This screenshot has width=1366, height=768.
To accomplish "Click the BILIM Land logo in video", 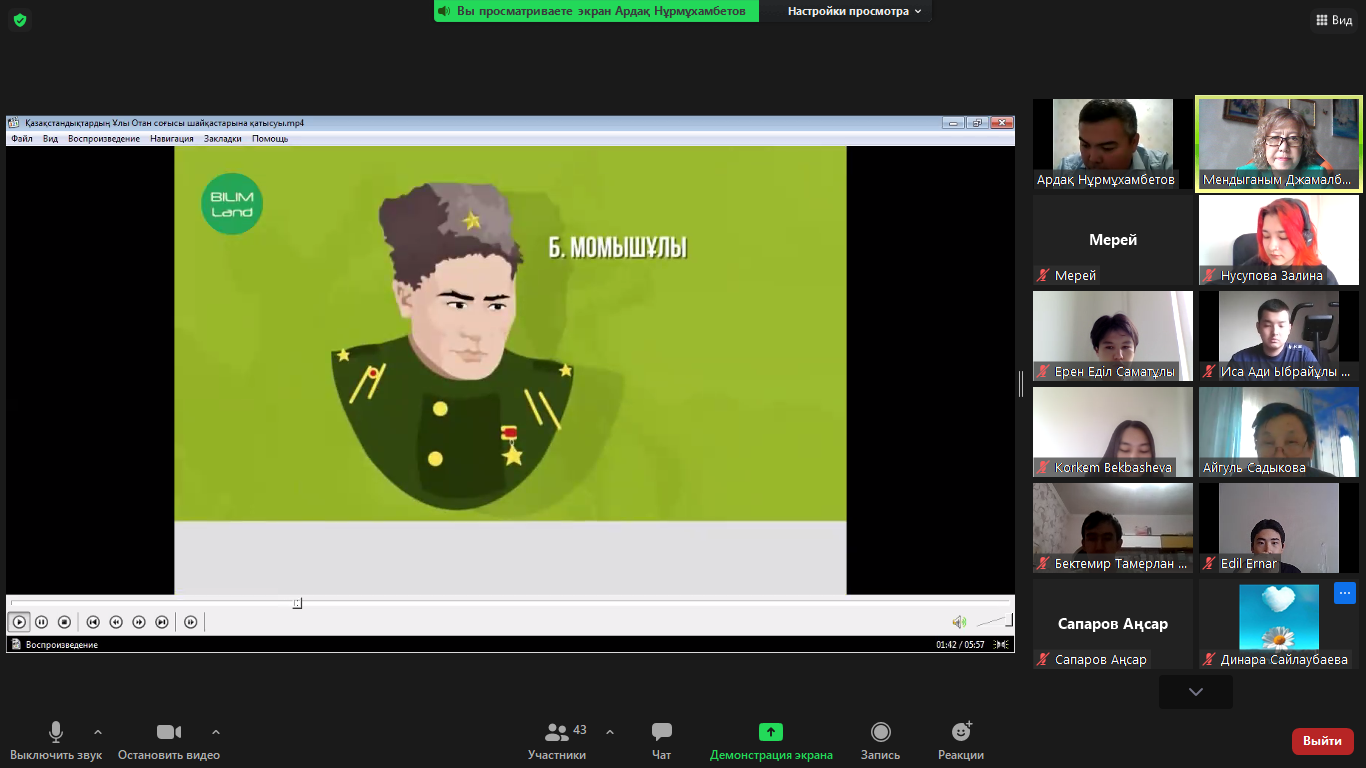I will pyautogui.click(x=232, y=204).
